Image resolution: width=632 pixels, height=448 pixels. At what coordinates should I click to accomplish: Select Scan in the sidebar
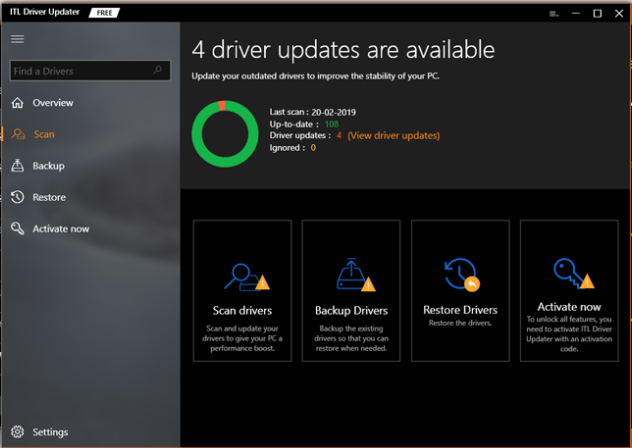(44, 134)
